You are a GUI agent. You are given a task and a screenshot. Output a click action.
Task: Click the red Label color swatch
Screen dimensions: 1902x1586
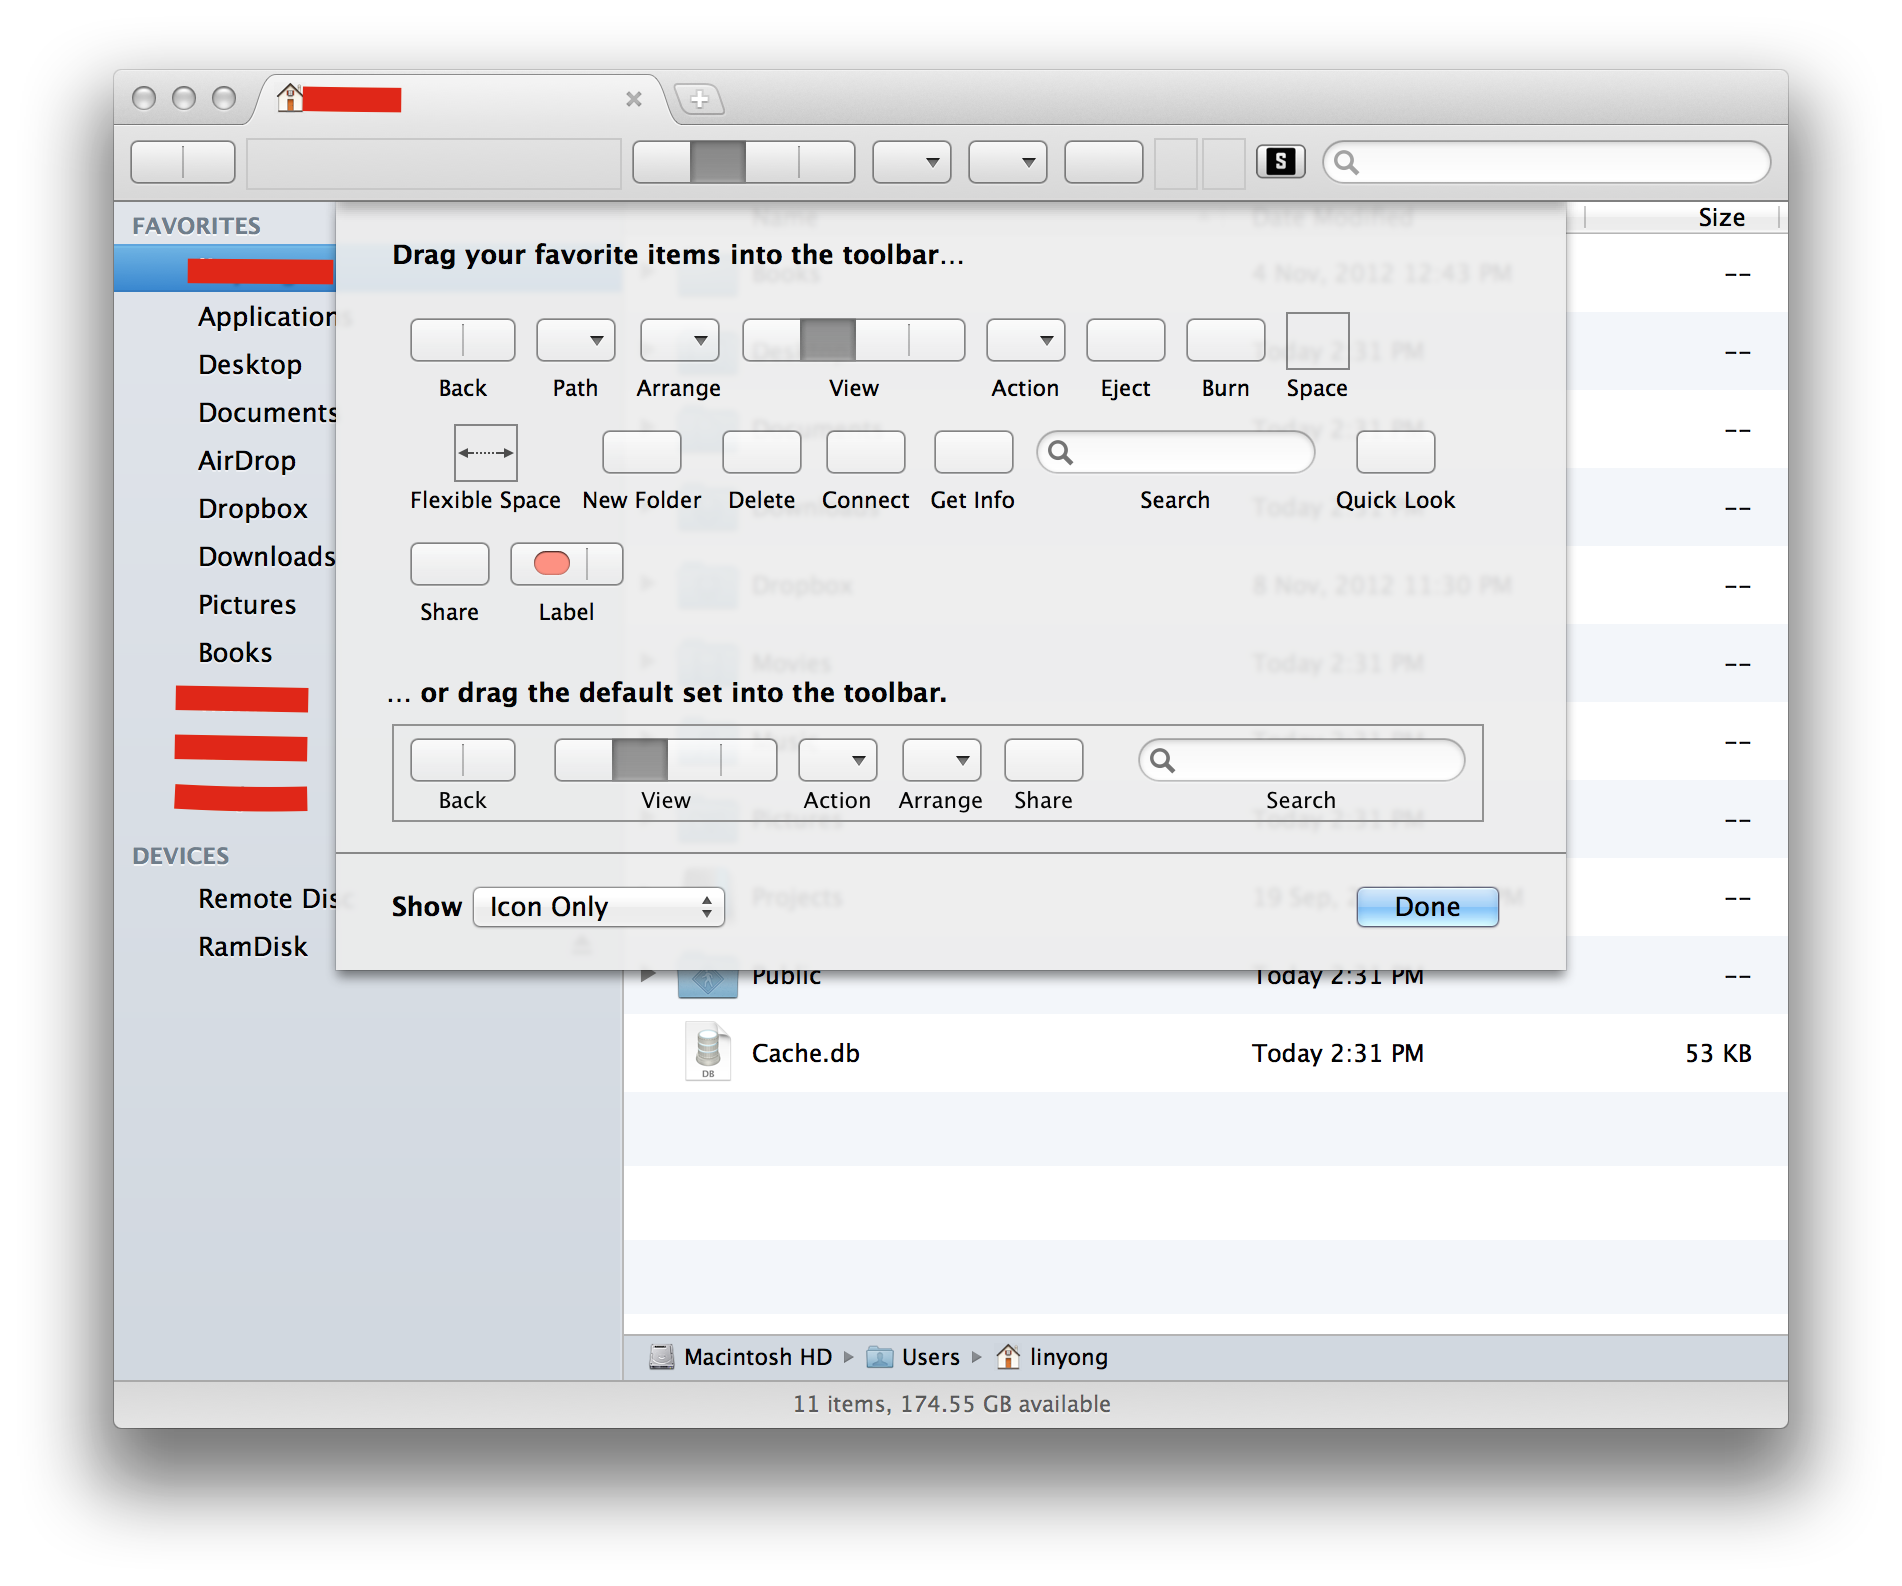coord(551,563)
